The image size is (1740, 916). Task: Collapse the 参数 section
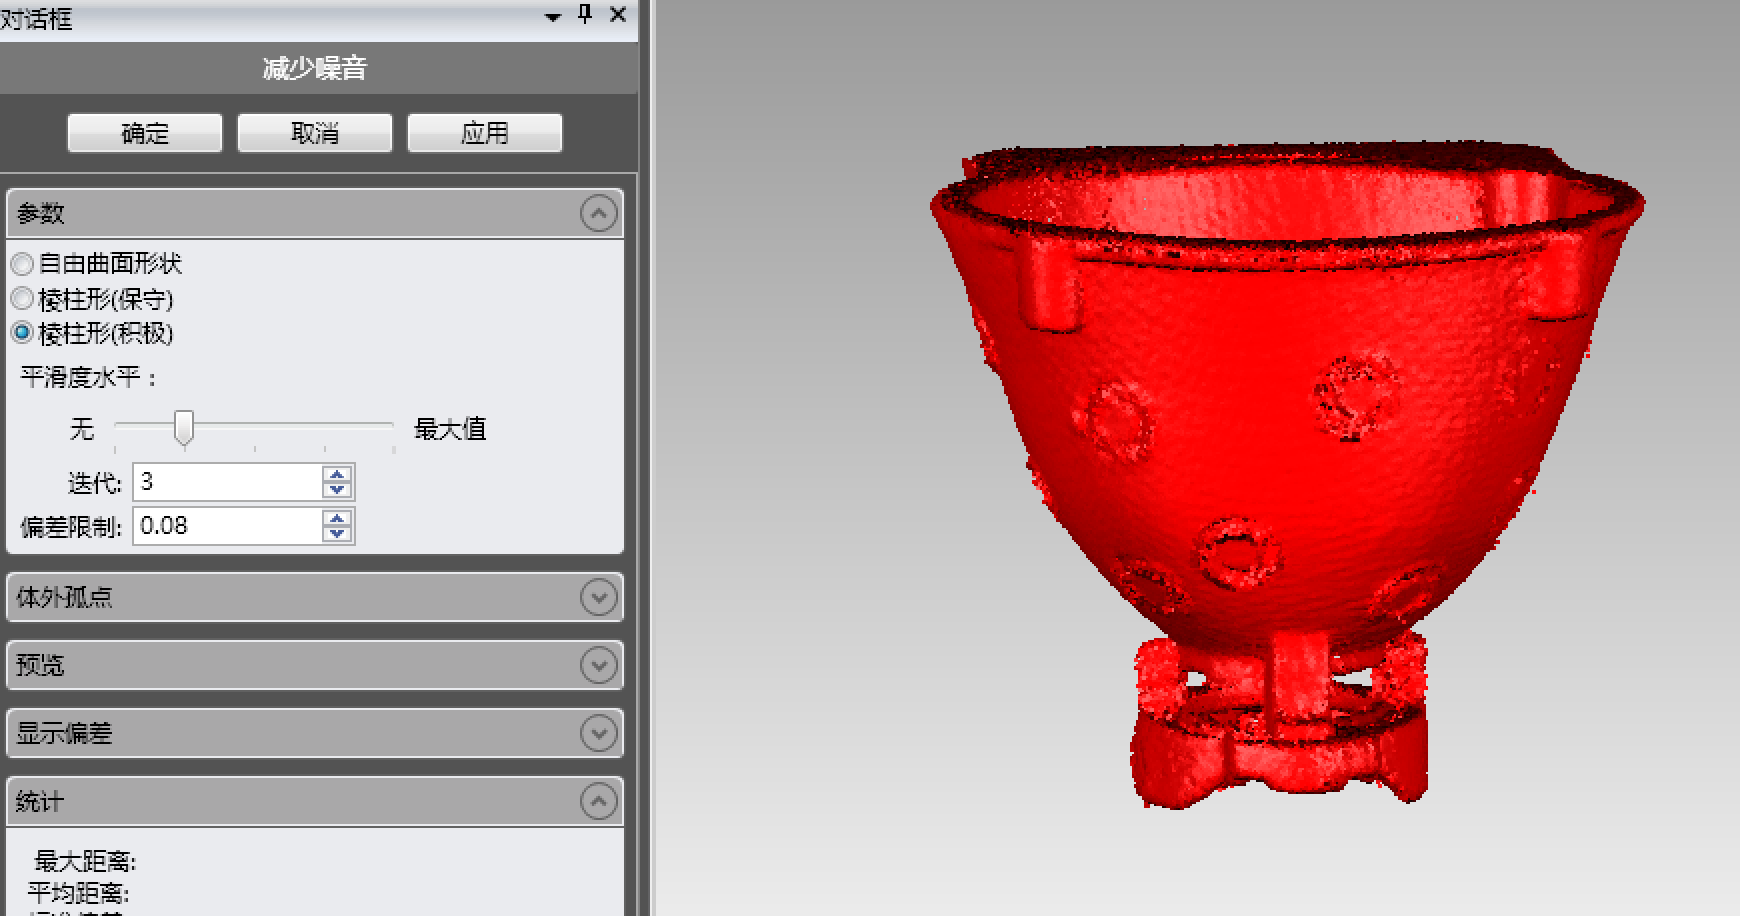pos(598,213)
